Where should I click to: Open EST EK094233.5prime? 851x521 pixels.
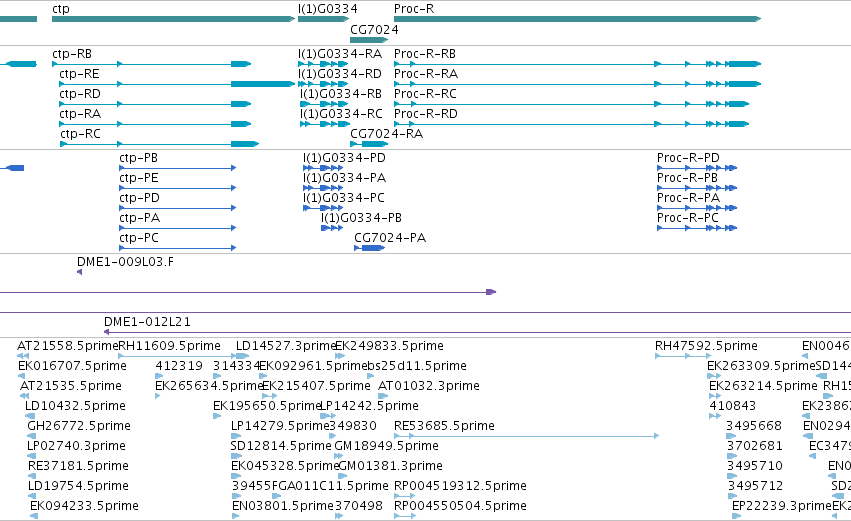(84, 506)
